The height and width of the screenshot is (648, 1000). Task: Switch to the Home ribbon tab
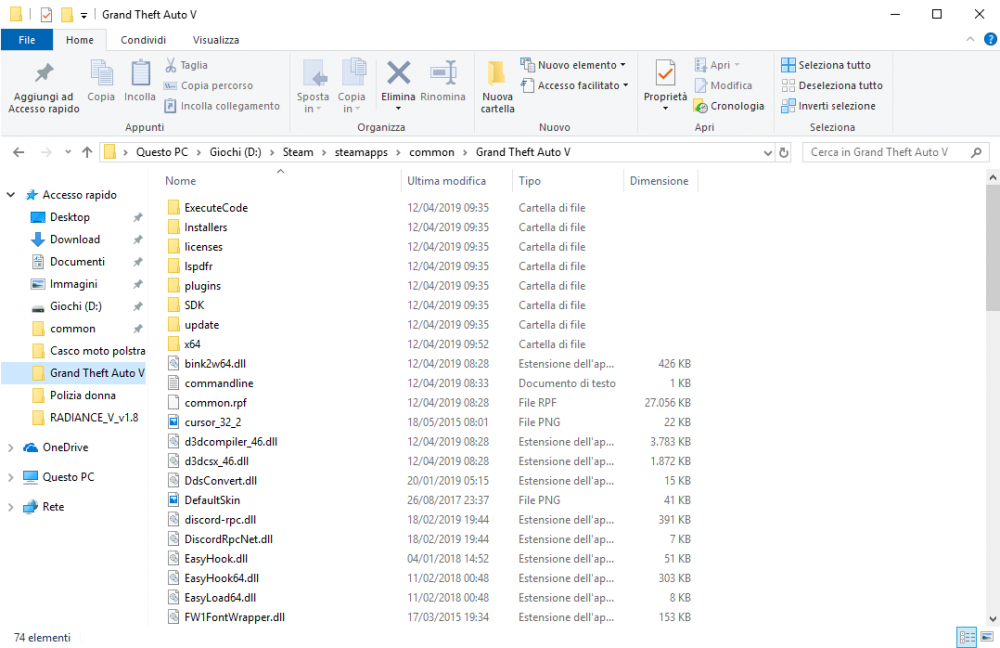pyautogui.click(x=80, y=40)
